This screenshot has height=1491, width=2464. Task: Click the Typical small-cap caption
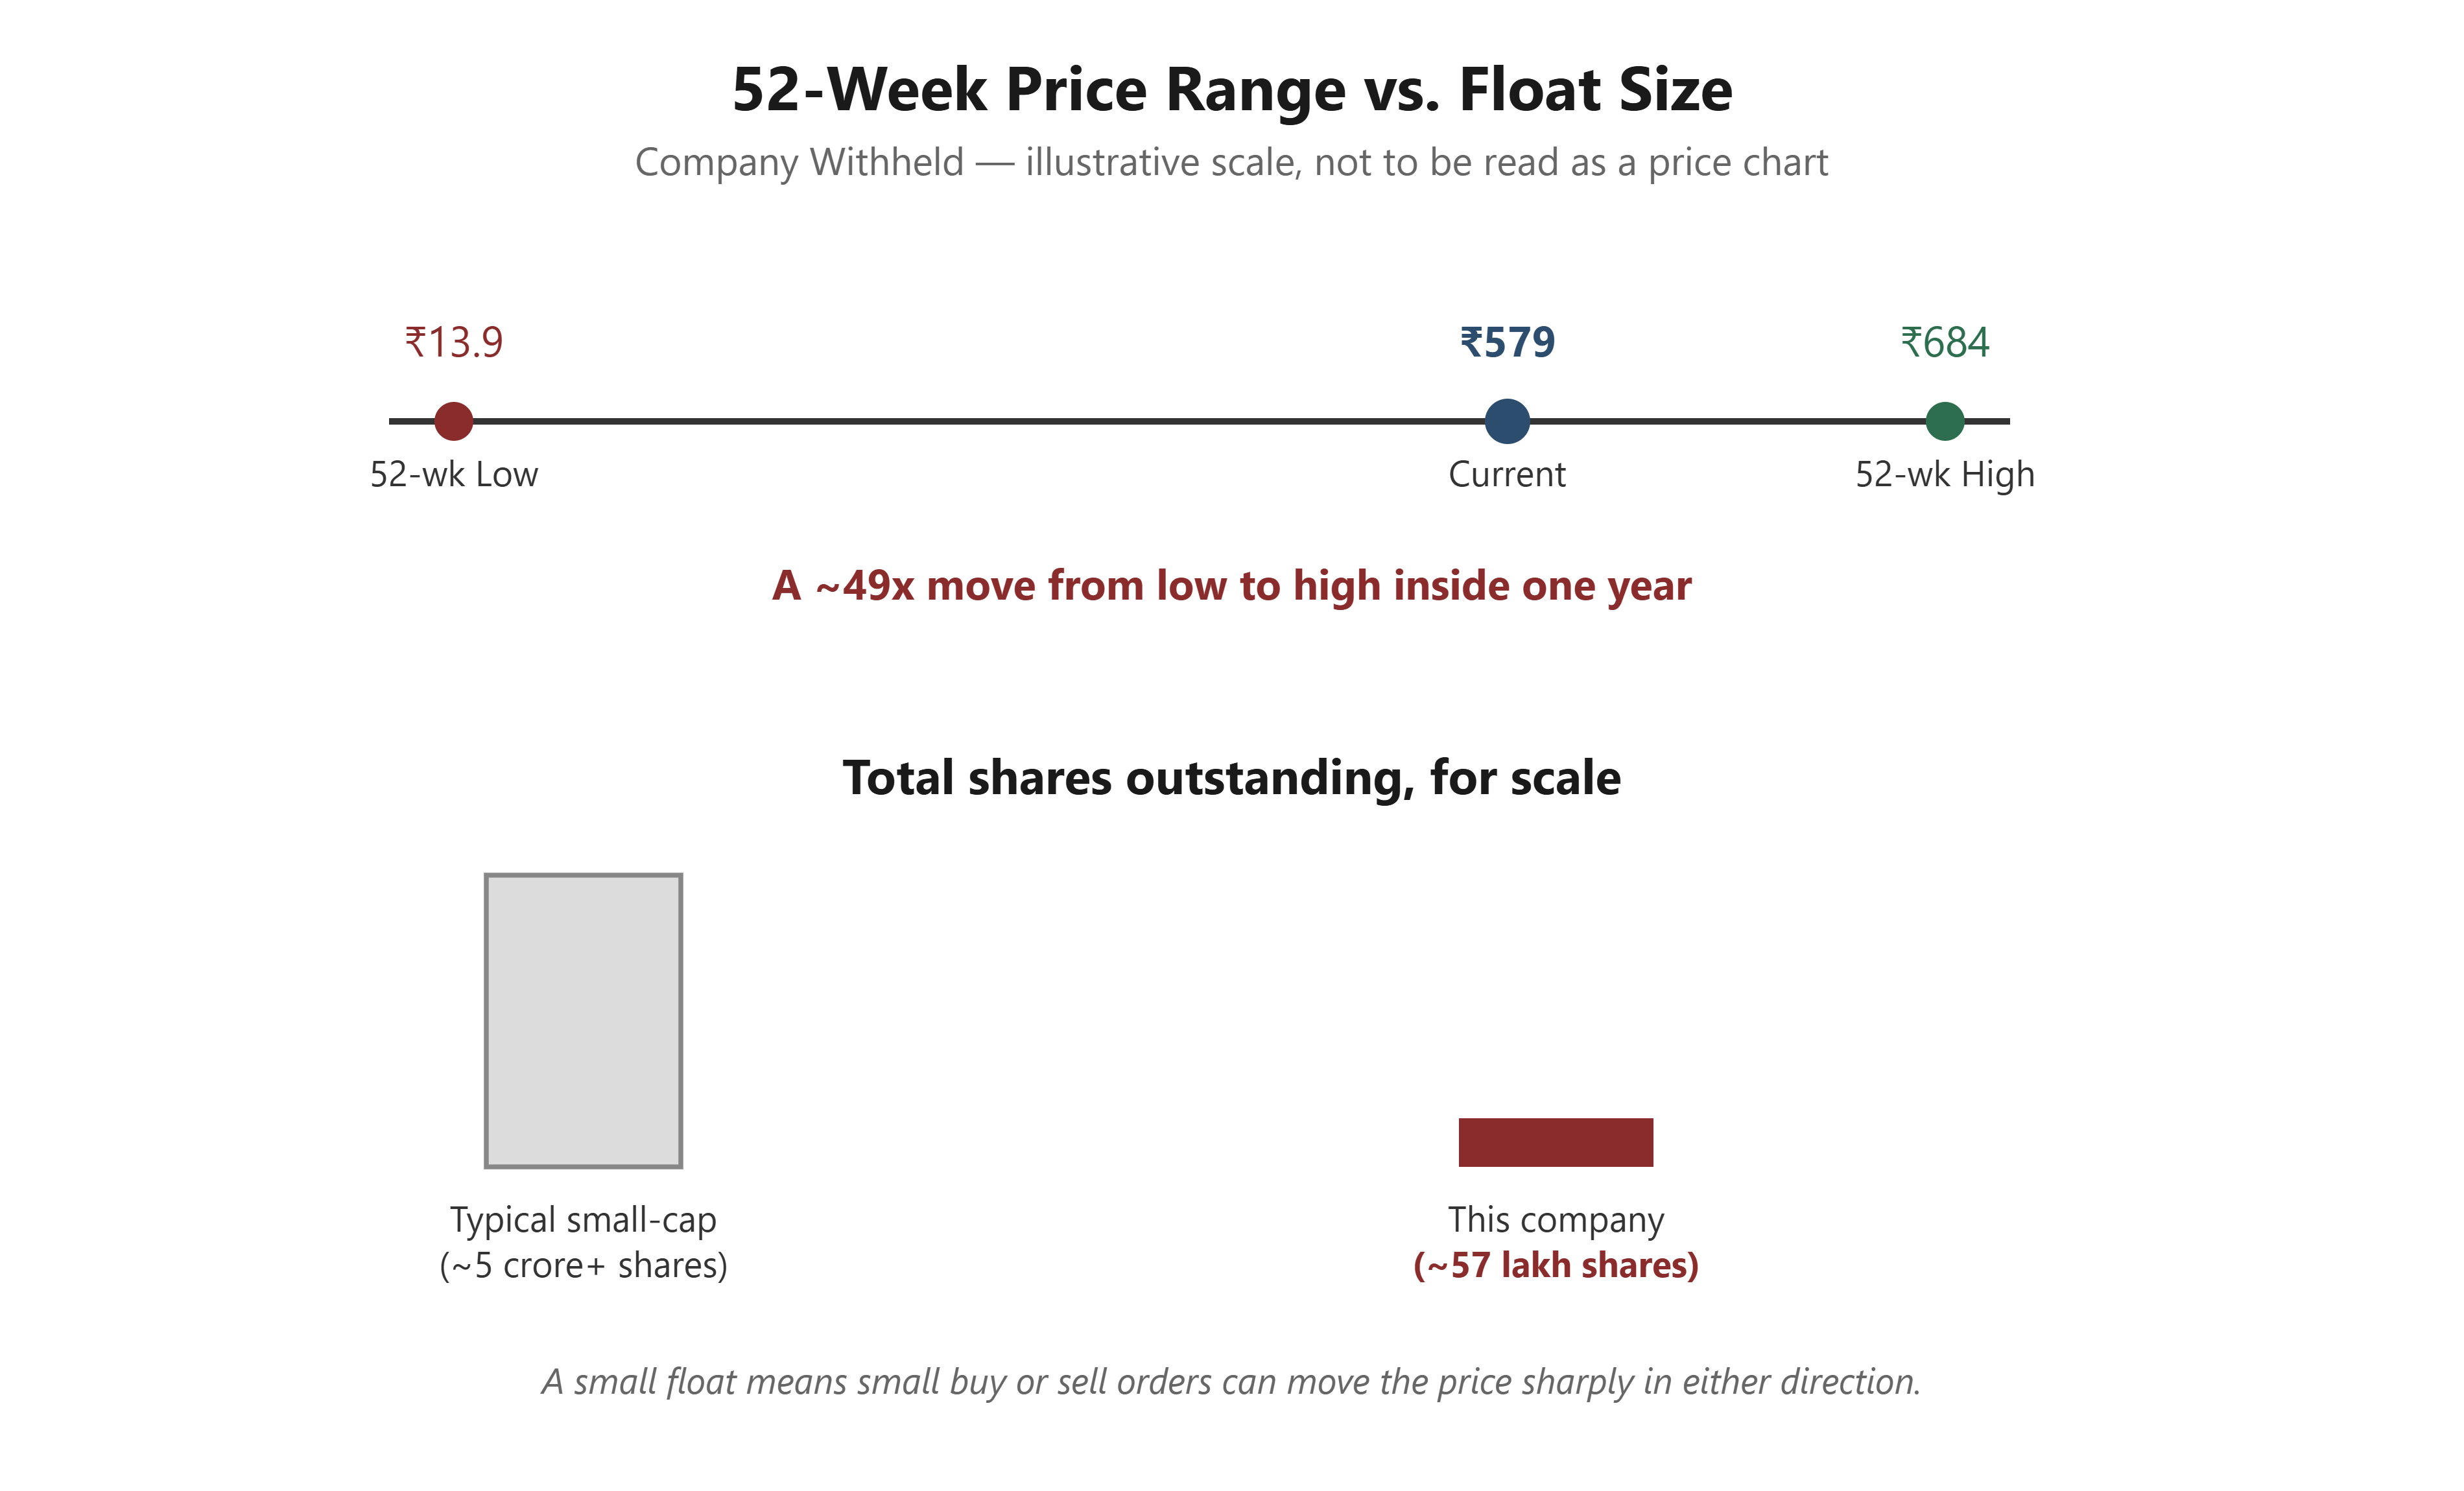click(583, 1220)
